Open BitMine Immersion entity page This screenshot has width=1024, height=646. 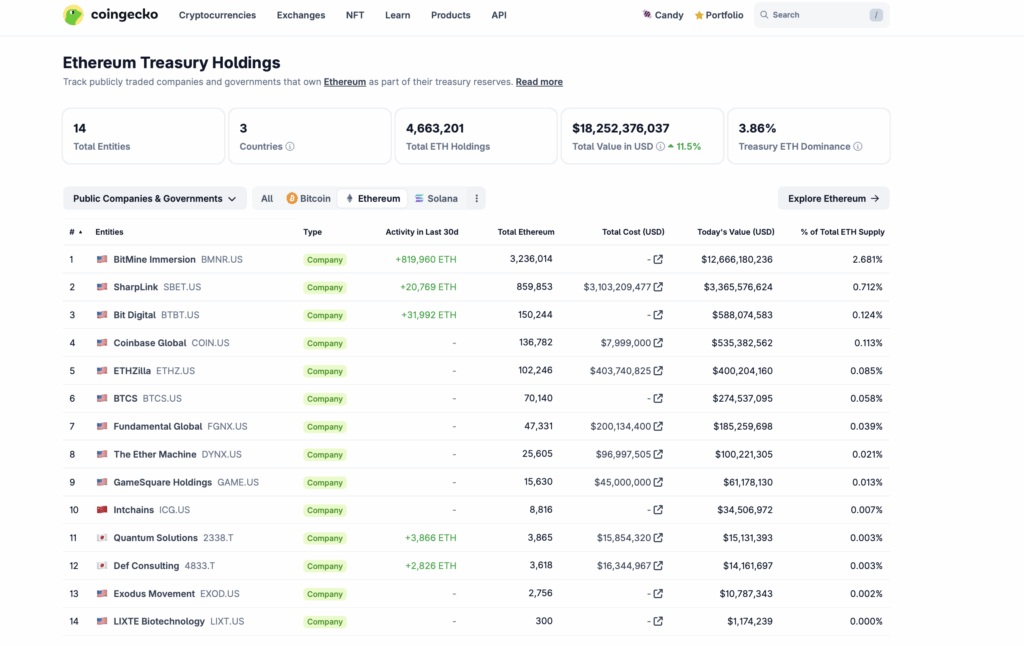click(x=154, y=259)
